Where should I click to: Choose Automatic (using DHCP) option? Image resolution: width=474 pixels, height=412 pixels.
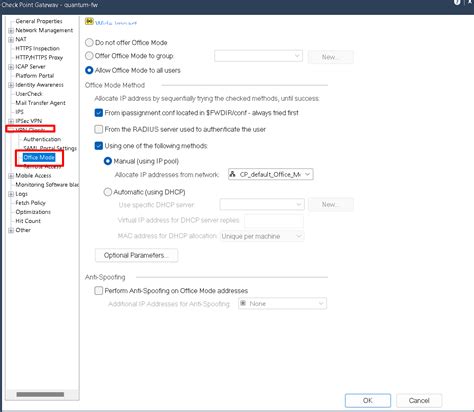pyautogui.click(x=108, y=192)
